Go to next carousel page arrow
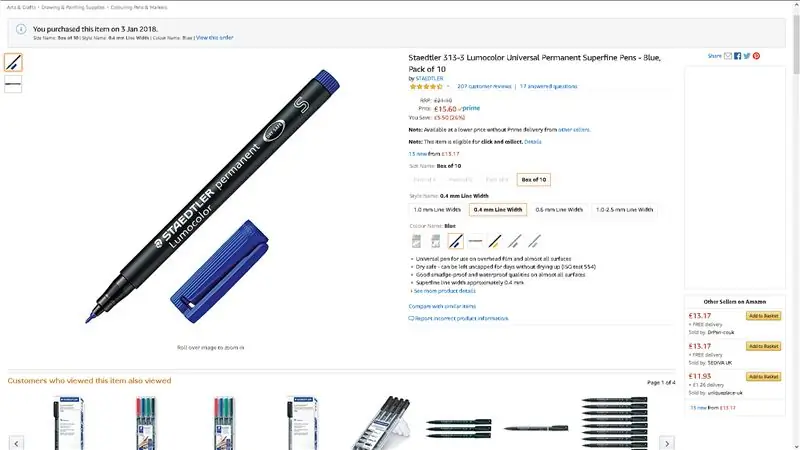 click(x=667, y=443)
